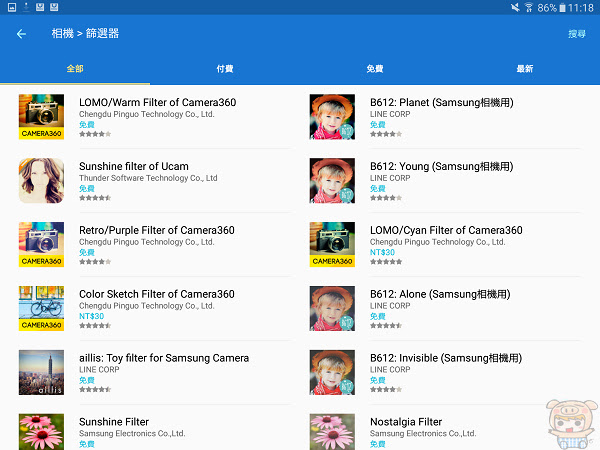Select title B612: Invisible (Samsung相機用)
The height and width of the screenshot is (450, 600).
(446, 358)
